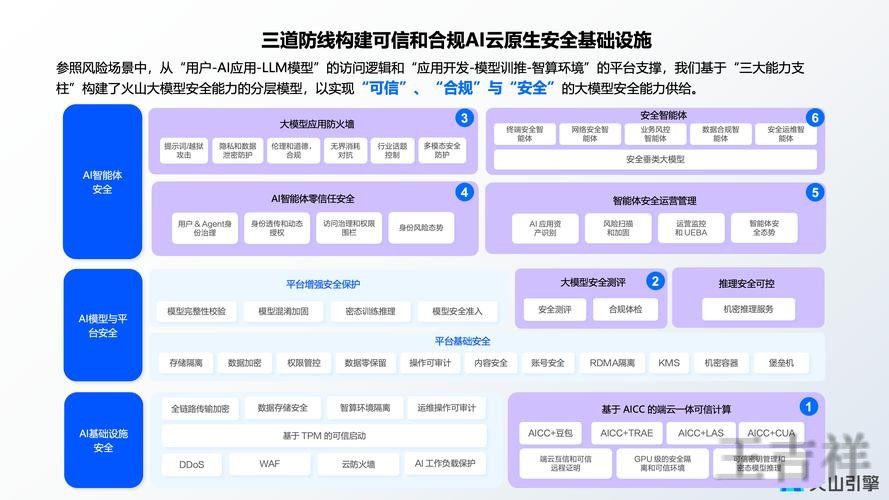The height and width of the screenshot is (500, 889).
Task: Select the AI智能体安全 blue side block
Action: pyautogui.click(x=102, y=182)
